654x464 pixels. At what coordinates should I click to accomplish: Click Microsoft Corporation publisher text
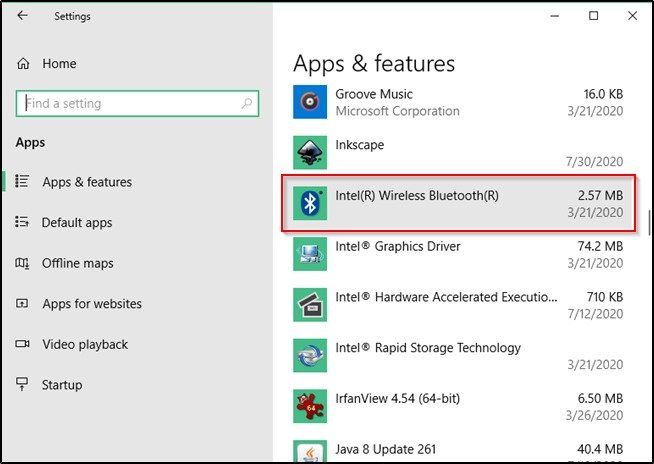click(397, 111)
